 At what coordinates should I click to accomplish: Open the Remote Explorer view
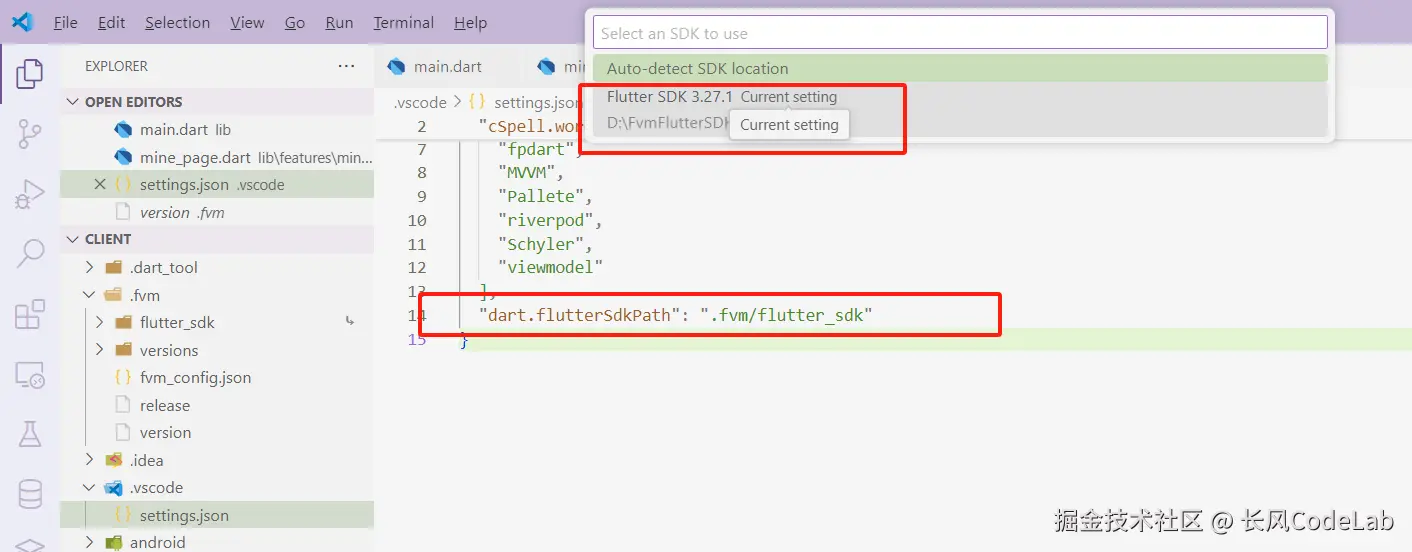click(x=30, y=374)
